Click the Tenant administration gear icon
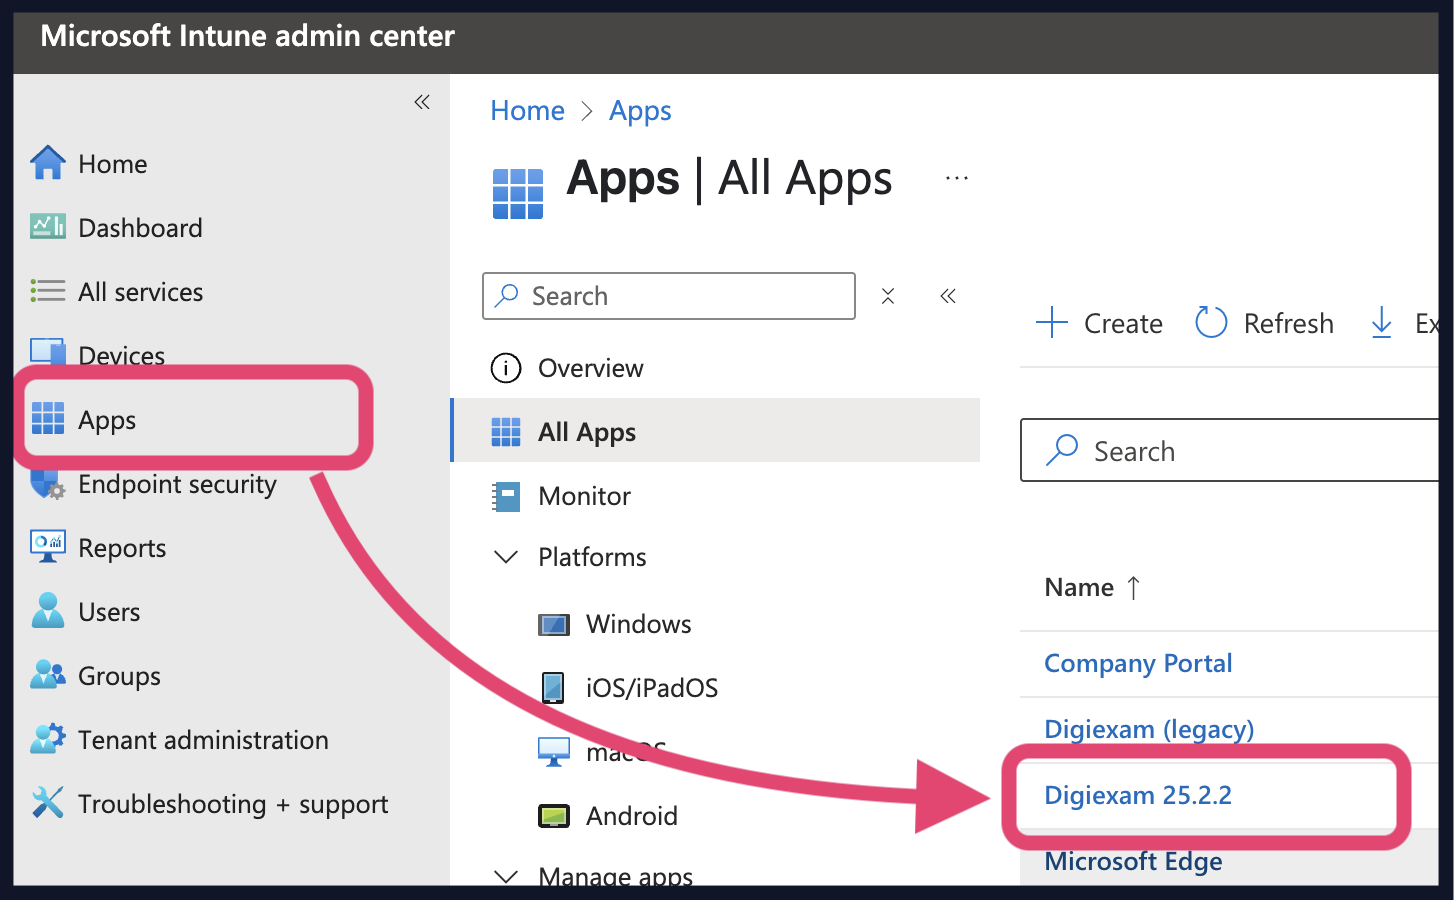The height and width of the screenshot is (900, 1456). pos(48,739)
